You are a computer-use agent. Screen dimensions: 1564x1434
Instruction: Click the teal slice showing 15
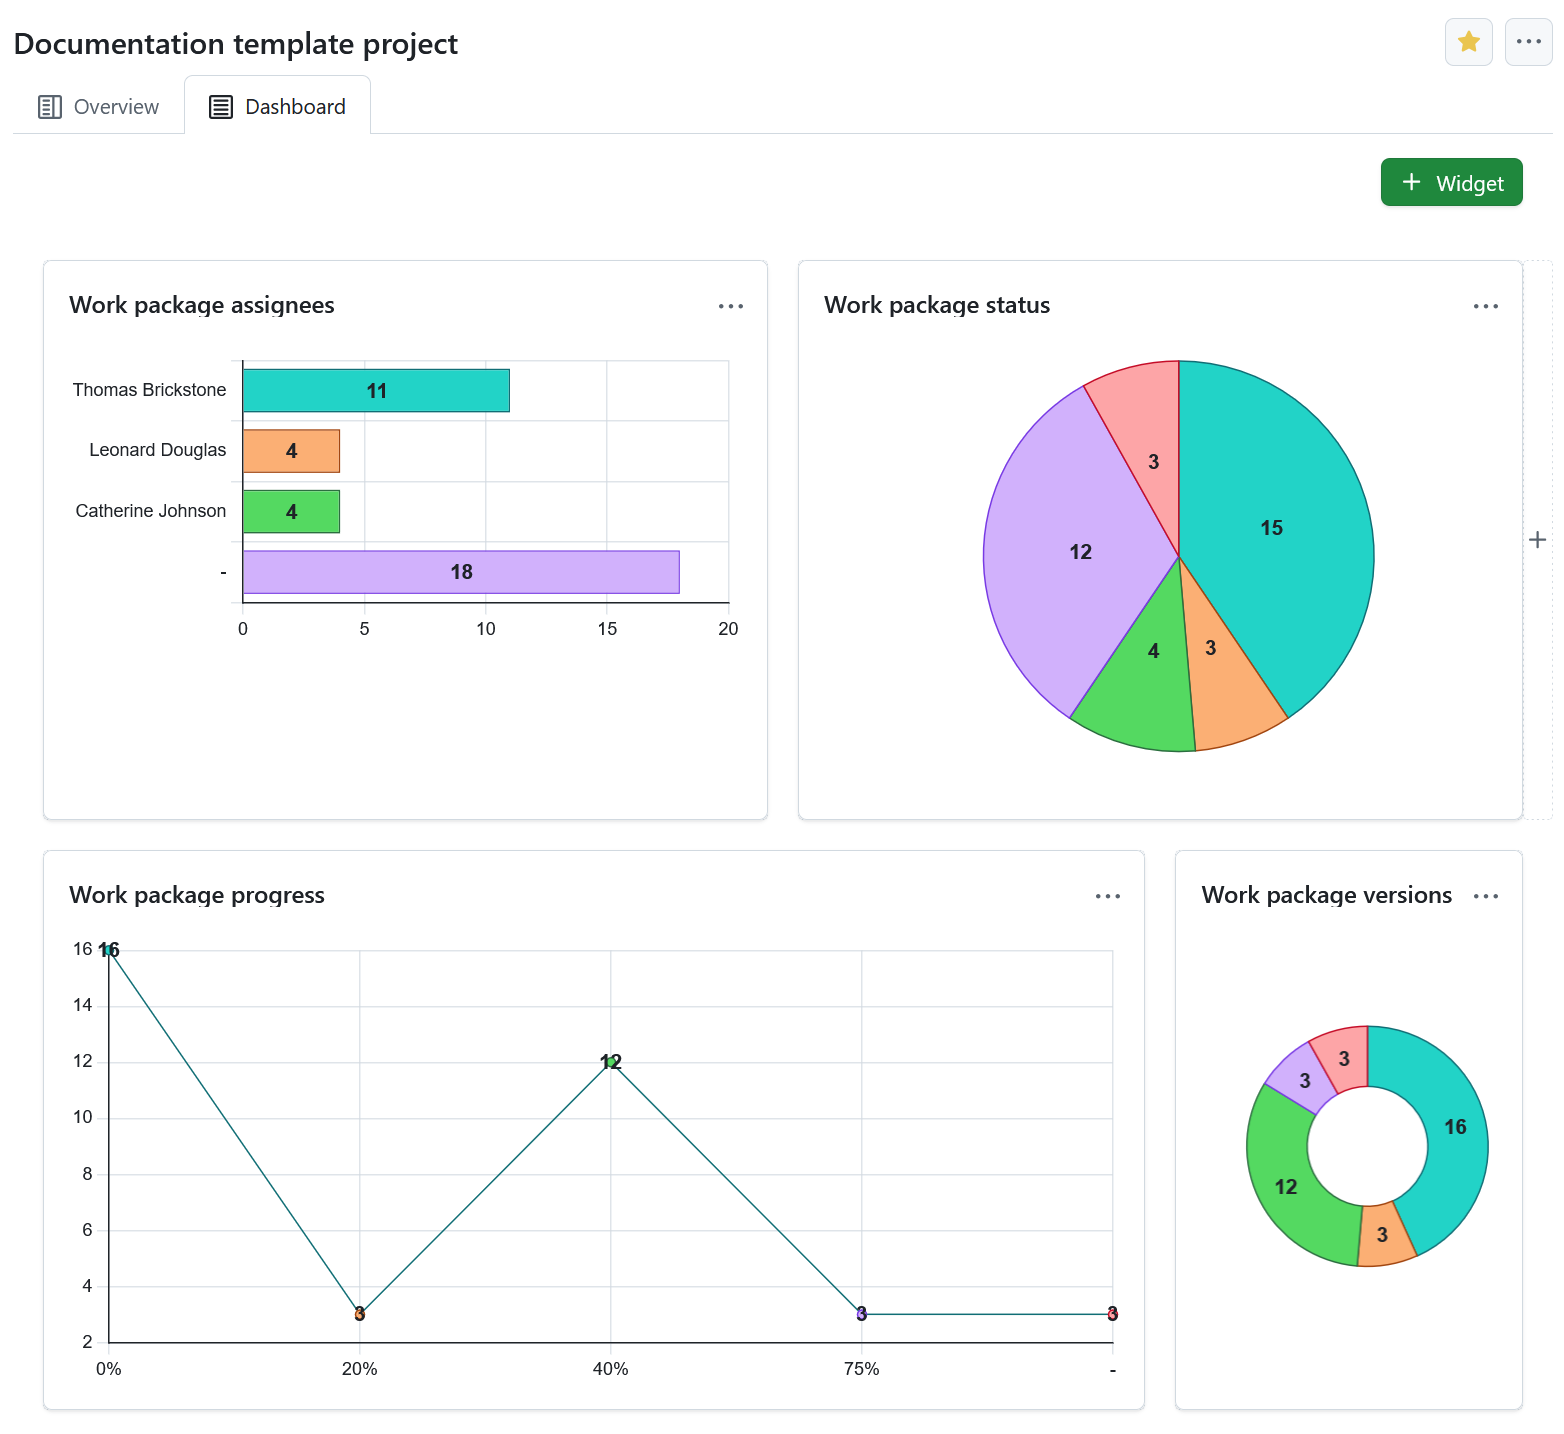pyautogui.click(x=1270, y=527)
